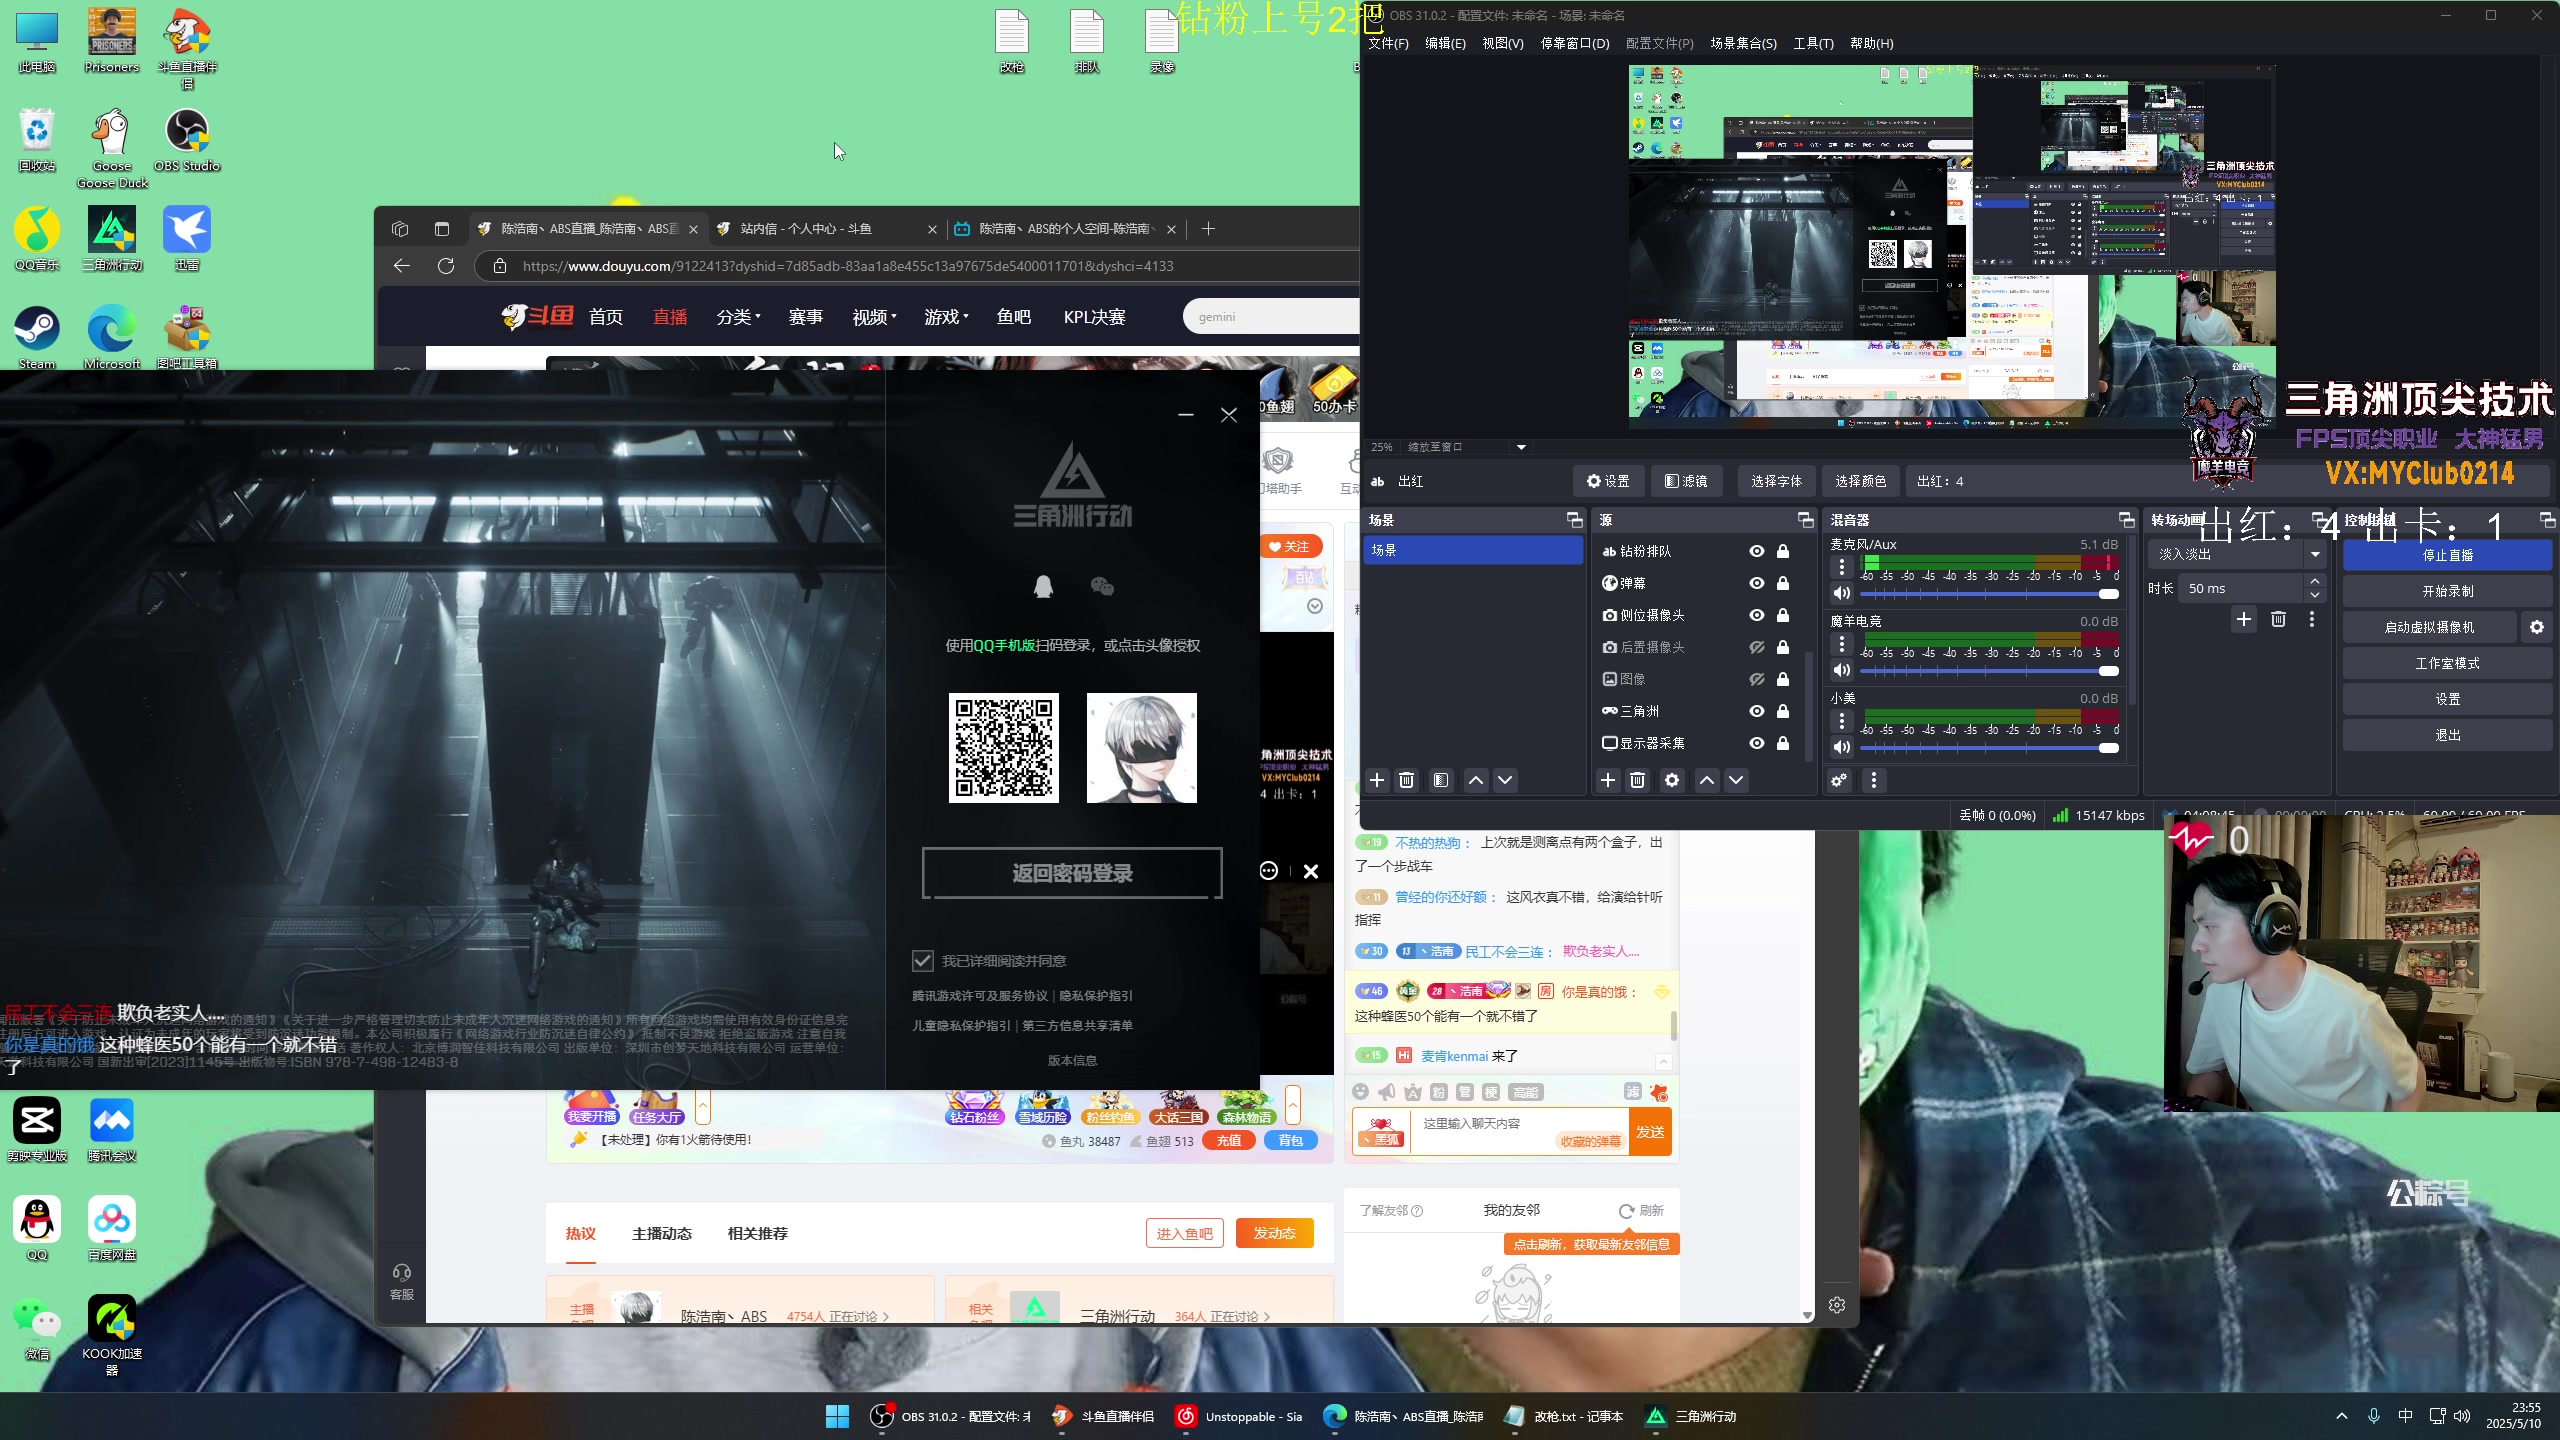Open 小美 audio channel options menu
This screenshot has width=2560, height=1440.
[x=1842, y=721]
